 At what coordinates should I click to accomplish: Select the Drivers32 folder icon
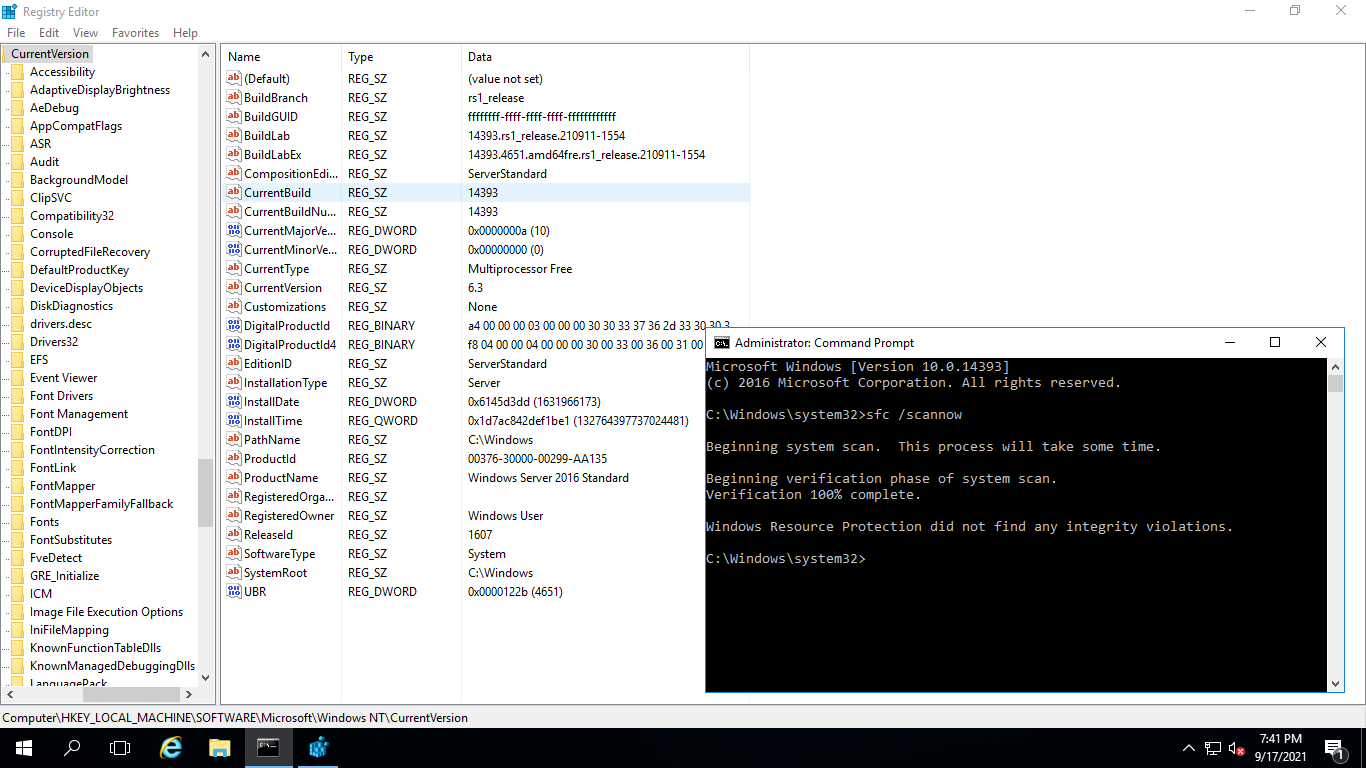pos(17,342)
